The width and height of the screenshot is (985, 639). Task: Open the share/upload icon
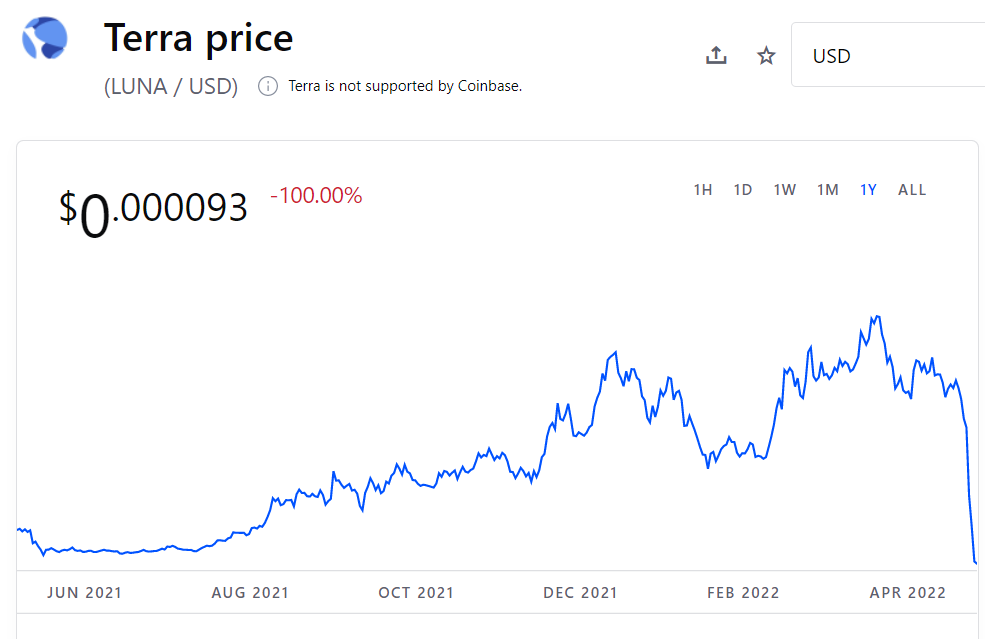coord(716,55)
